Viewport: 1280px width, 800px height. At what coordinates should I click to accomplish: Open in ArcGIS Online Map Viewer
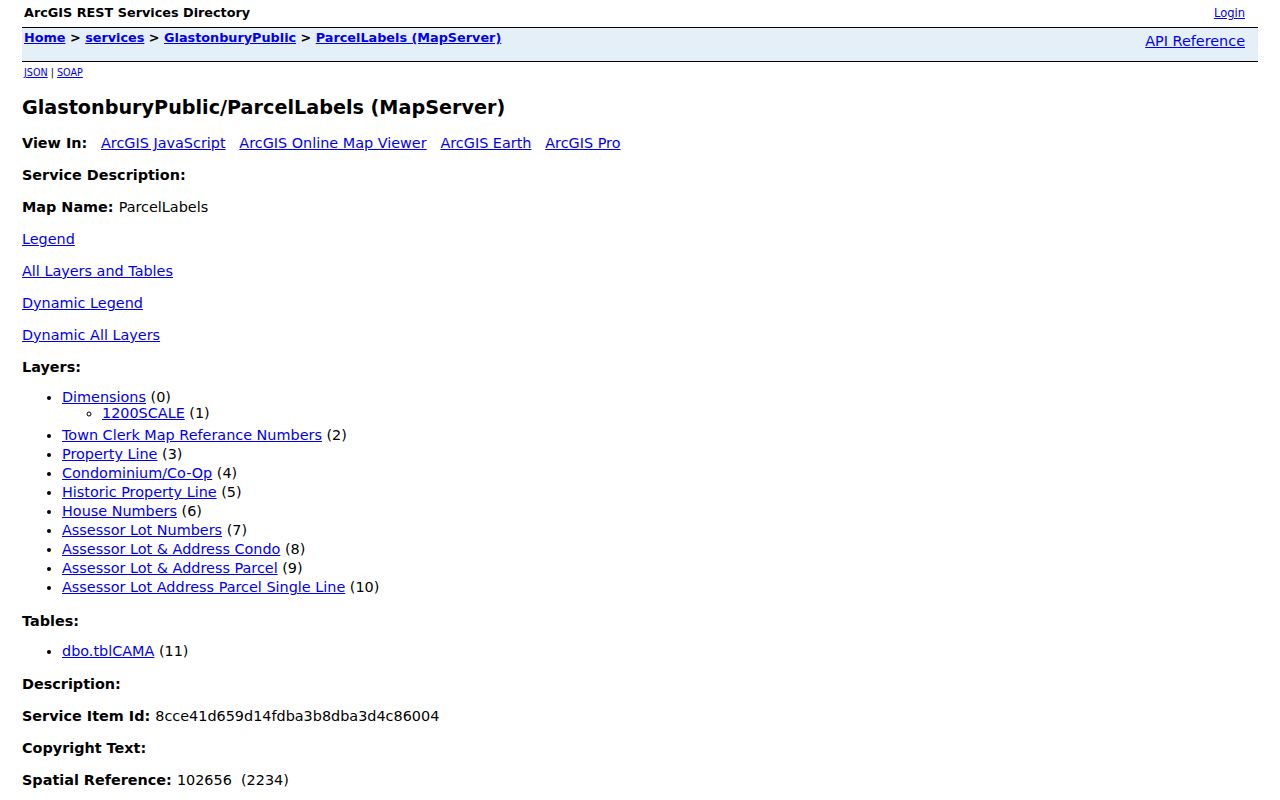pos(333,143)
